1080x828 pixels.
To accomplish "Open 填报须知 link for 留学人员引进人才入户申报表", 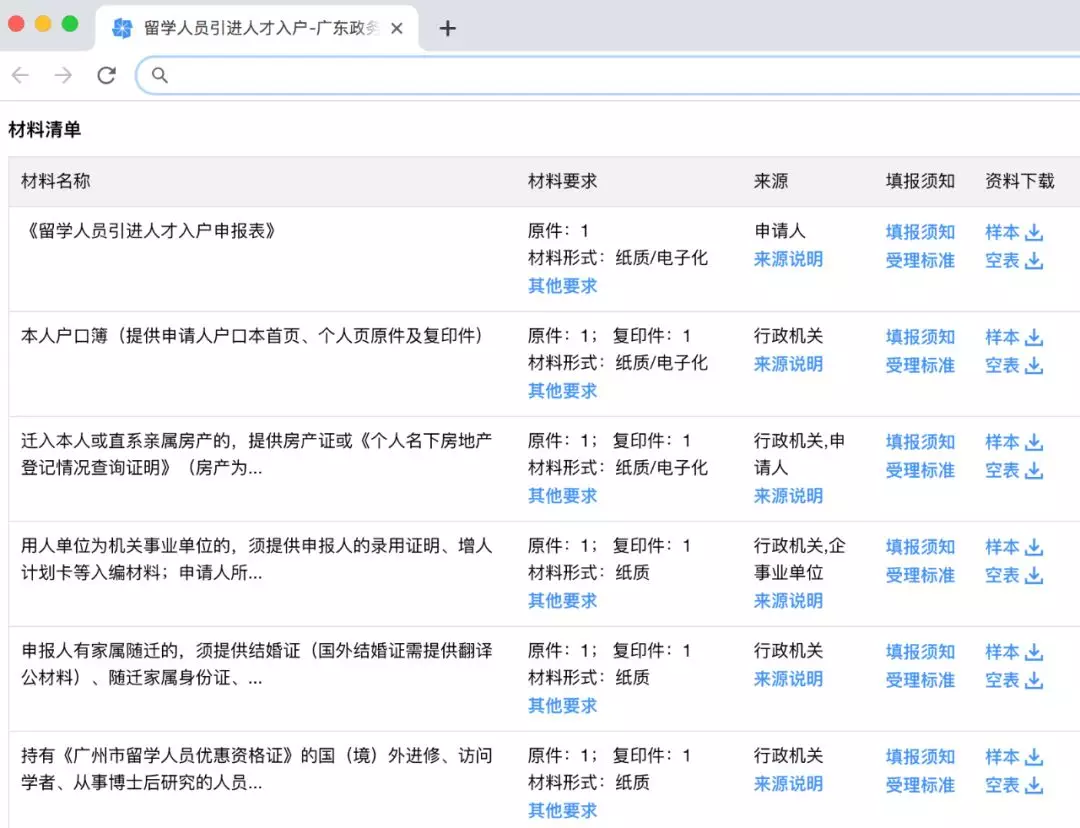I will tap(920, 232).
